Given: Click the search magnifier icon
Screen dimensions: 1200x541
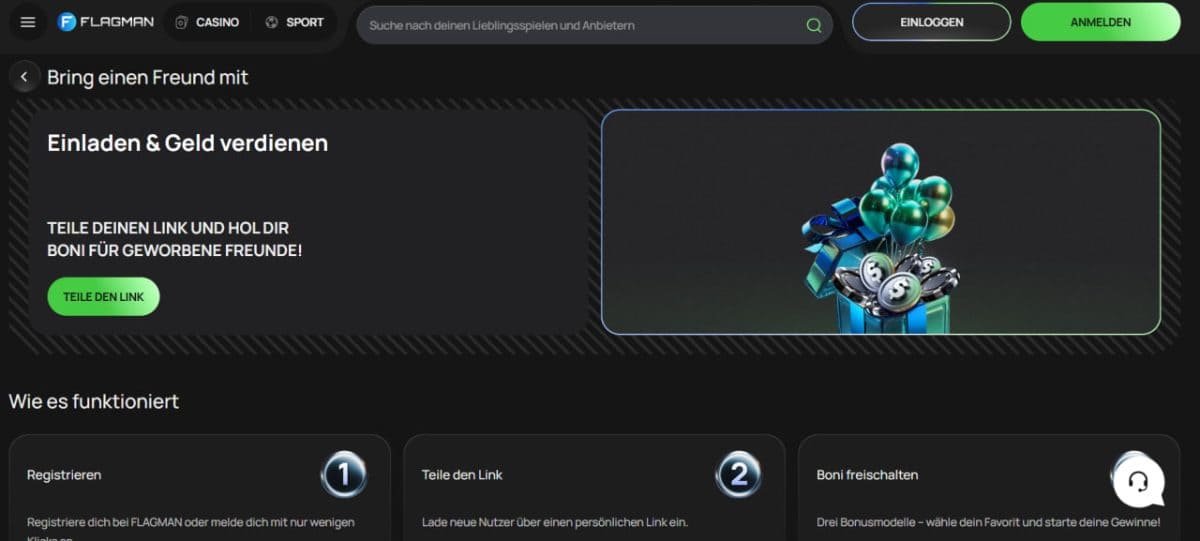Looking at the screenshot, I should pyautogui.click(x=814, y=25).
